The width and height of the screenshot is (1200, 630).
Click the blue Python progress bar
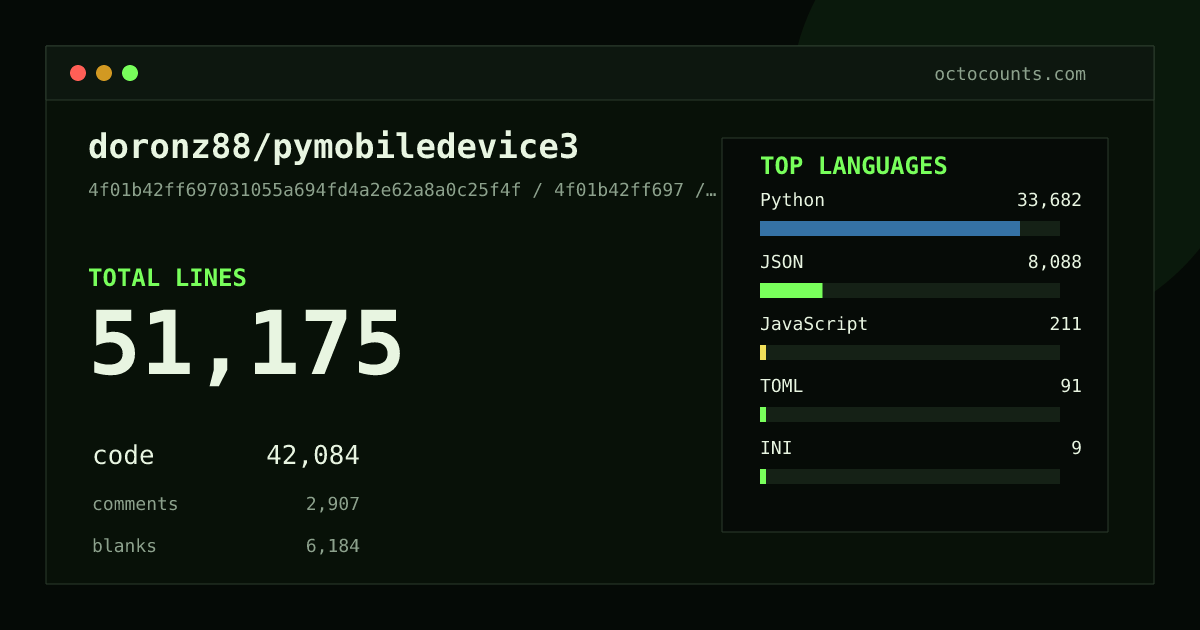(x=890, y=228)
